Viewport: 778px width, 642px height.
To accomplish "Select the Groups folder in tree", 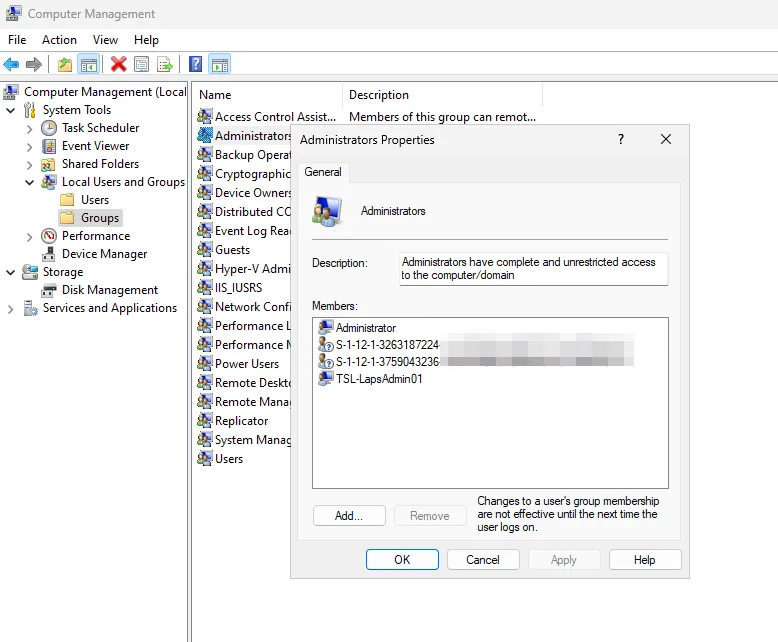I will click(90, 218).
